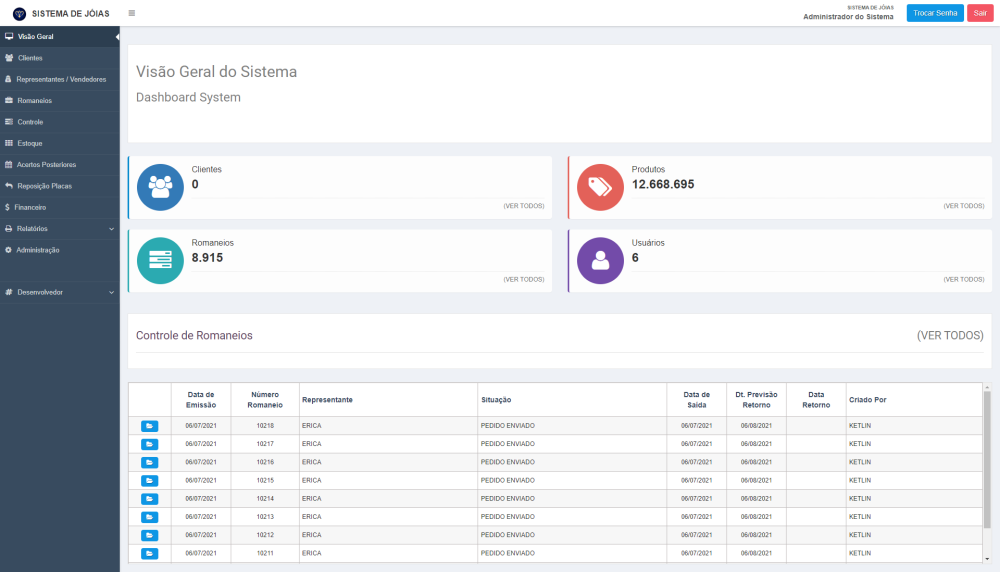Click Administrador do Sistema user name
This screenshot has width=1000, height=572.
click(x=848, y=17)
